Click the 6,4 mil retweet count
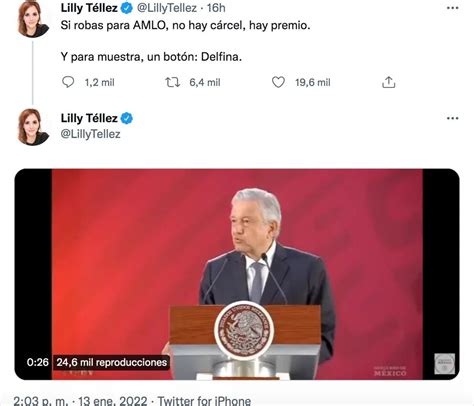The height and width of the screenshot is (406, 474). point(205,82)
